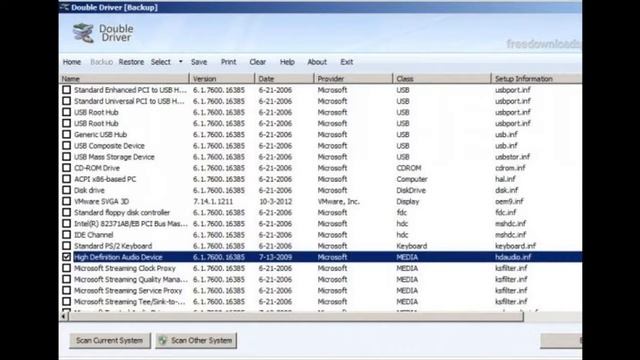Screen dimensions: 640x360
Task: Click the Scan Current System button
Action: click(x=109, y=340)
